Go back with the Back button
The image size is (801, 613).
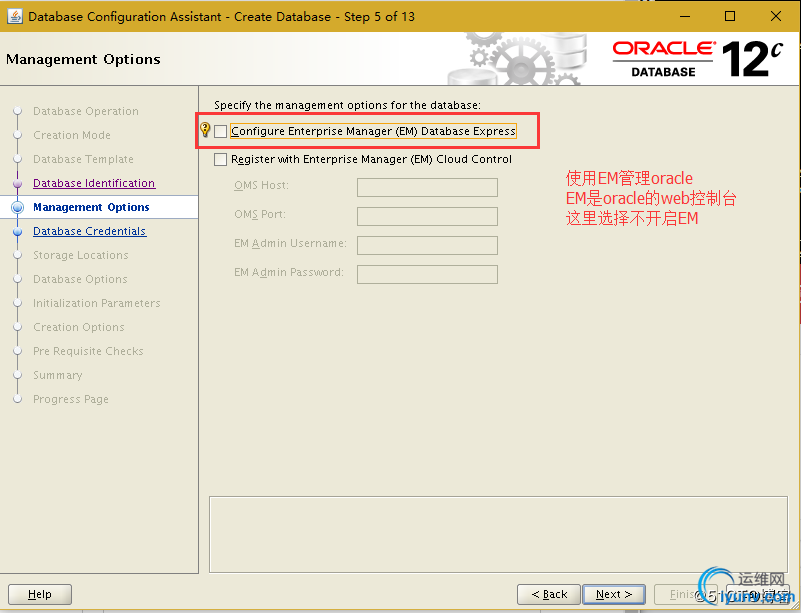(x=549, y=594)
